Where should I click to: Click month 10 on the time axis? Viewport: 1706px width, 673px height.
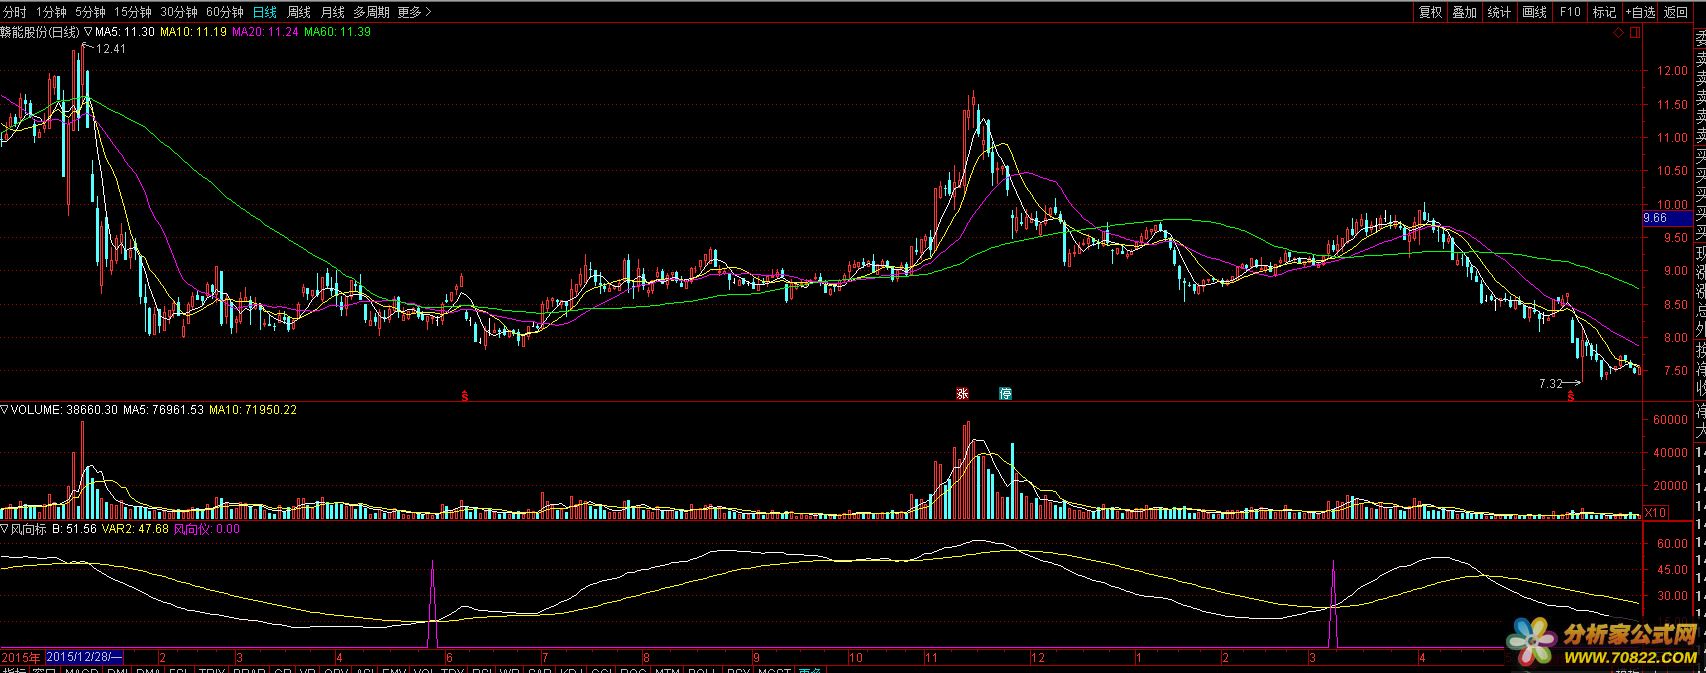855,658
